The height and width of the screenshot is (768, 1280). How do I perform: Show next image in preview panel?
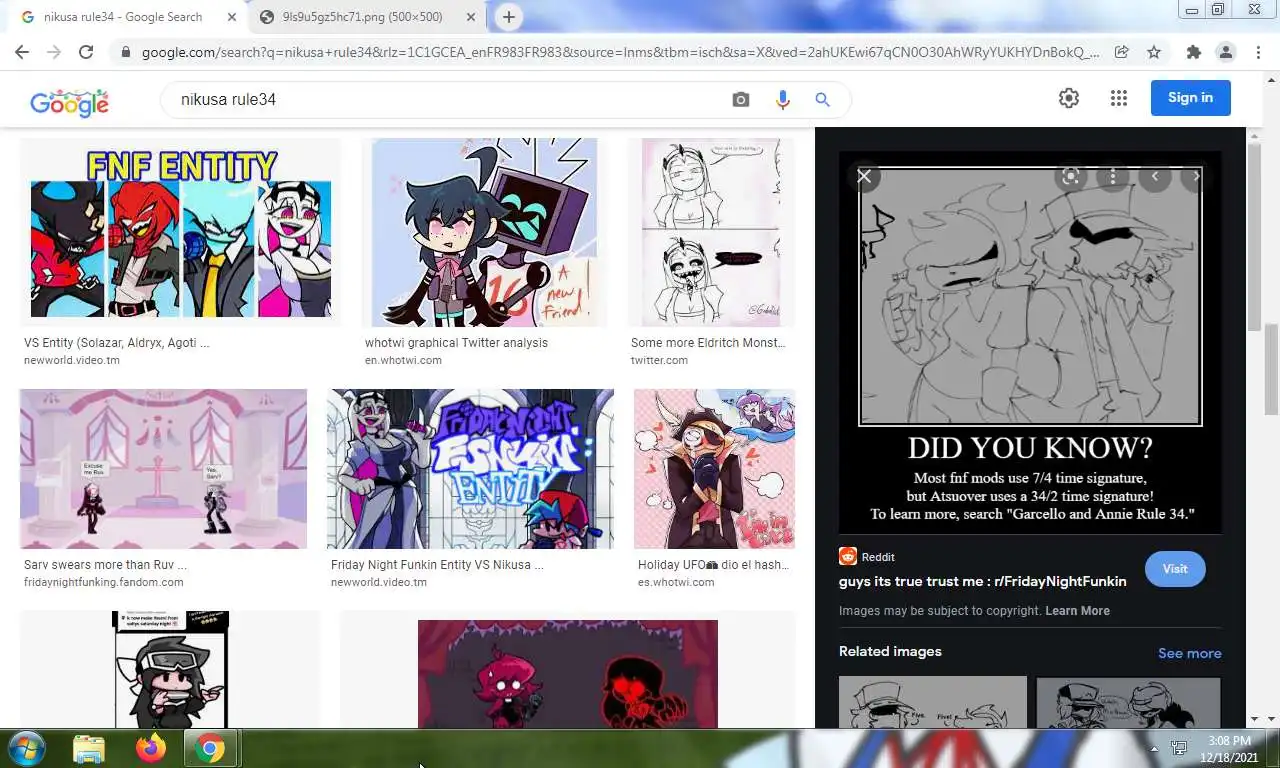click(x=1196, y=176)
